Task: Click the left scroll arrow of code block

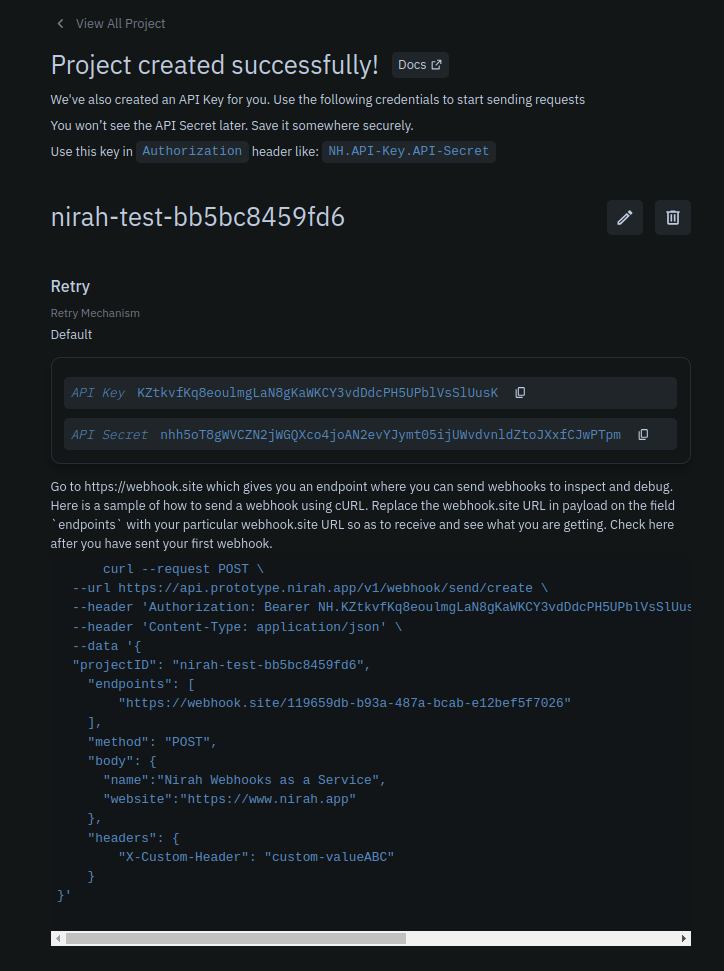Action: (x=57, y=938)
